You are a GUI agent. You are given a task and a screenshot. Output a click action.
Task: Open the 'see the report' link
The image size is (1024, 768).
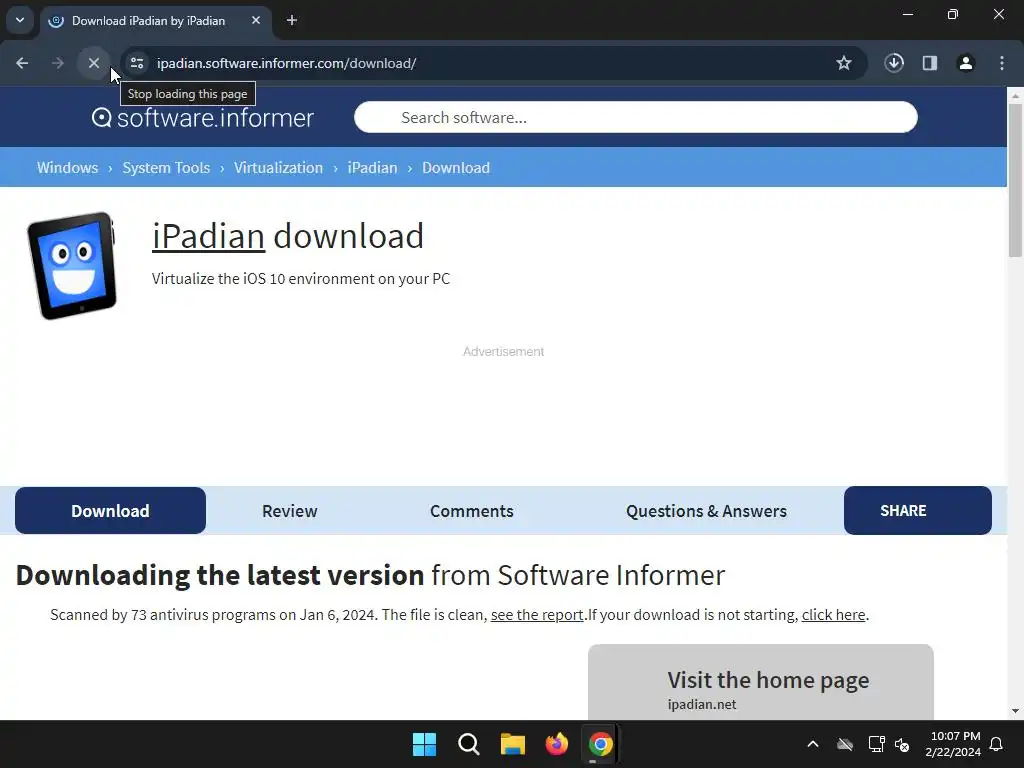[537, 615]
